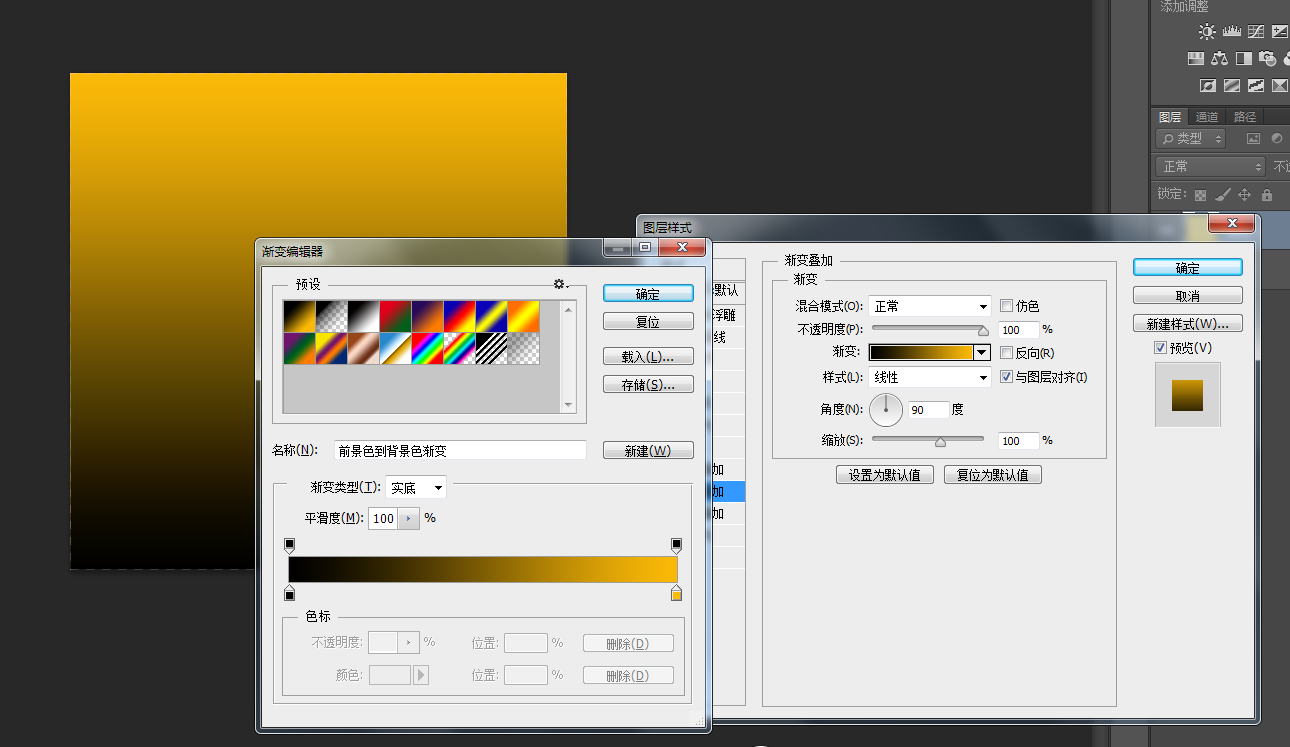This screenshot has width=1290, height=747.
Task: Open gradient picker arrow in Layer Style
Action: 982,353
